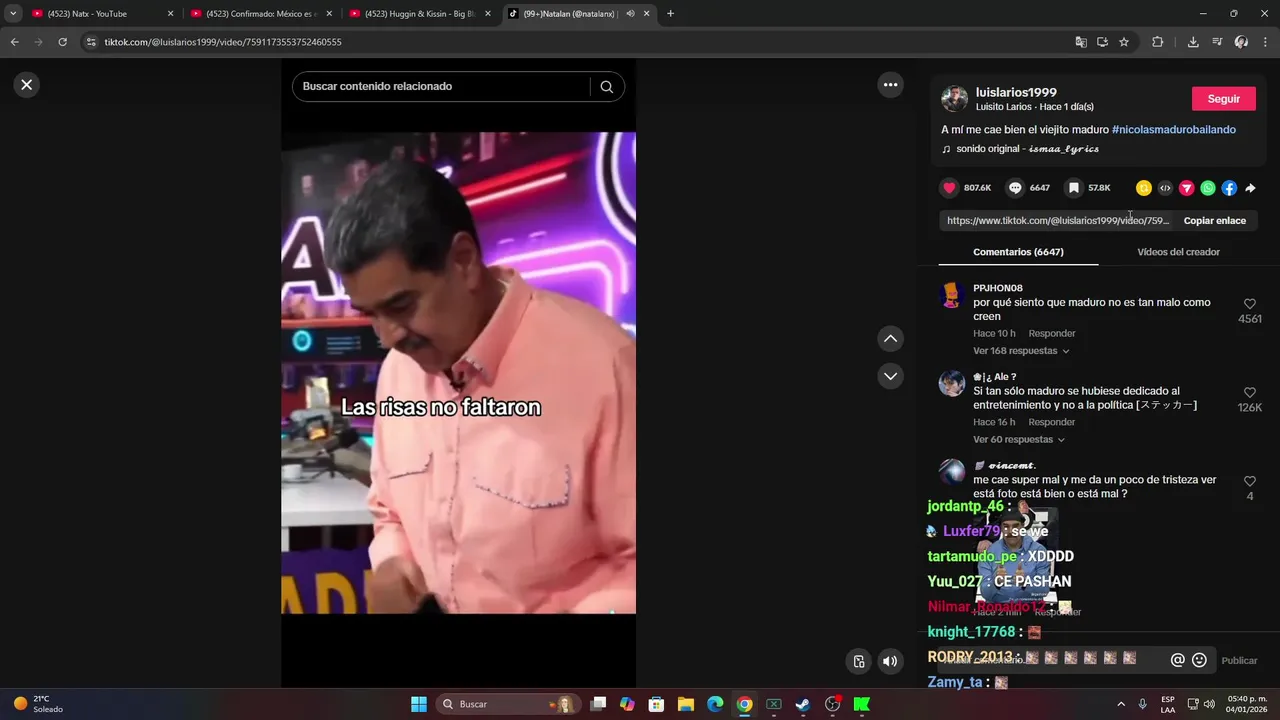Like PPJHON08's comment with heart
The height and width of the screenshot is (720, 1280).
[x=1250, y=304]
